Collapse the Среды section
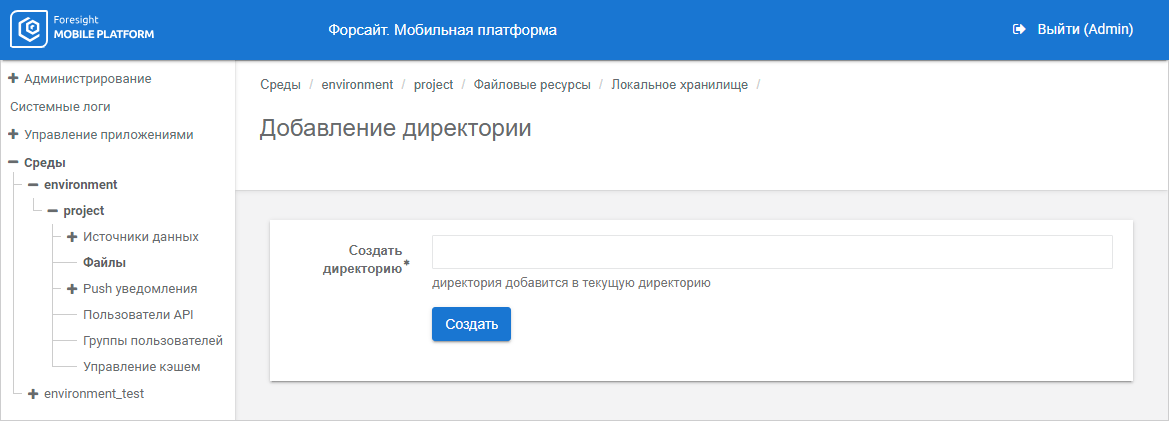Screen dimensions: 1169x421 point(14,162)
